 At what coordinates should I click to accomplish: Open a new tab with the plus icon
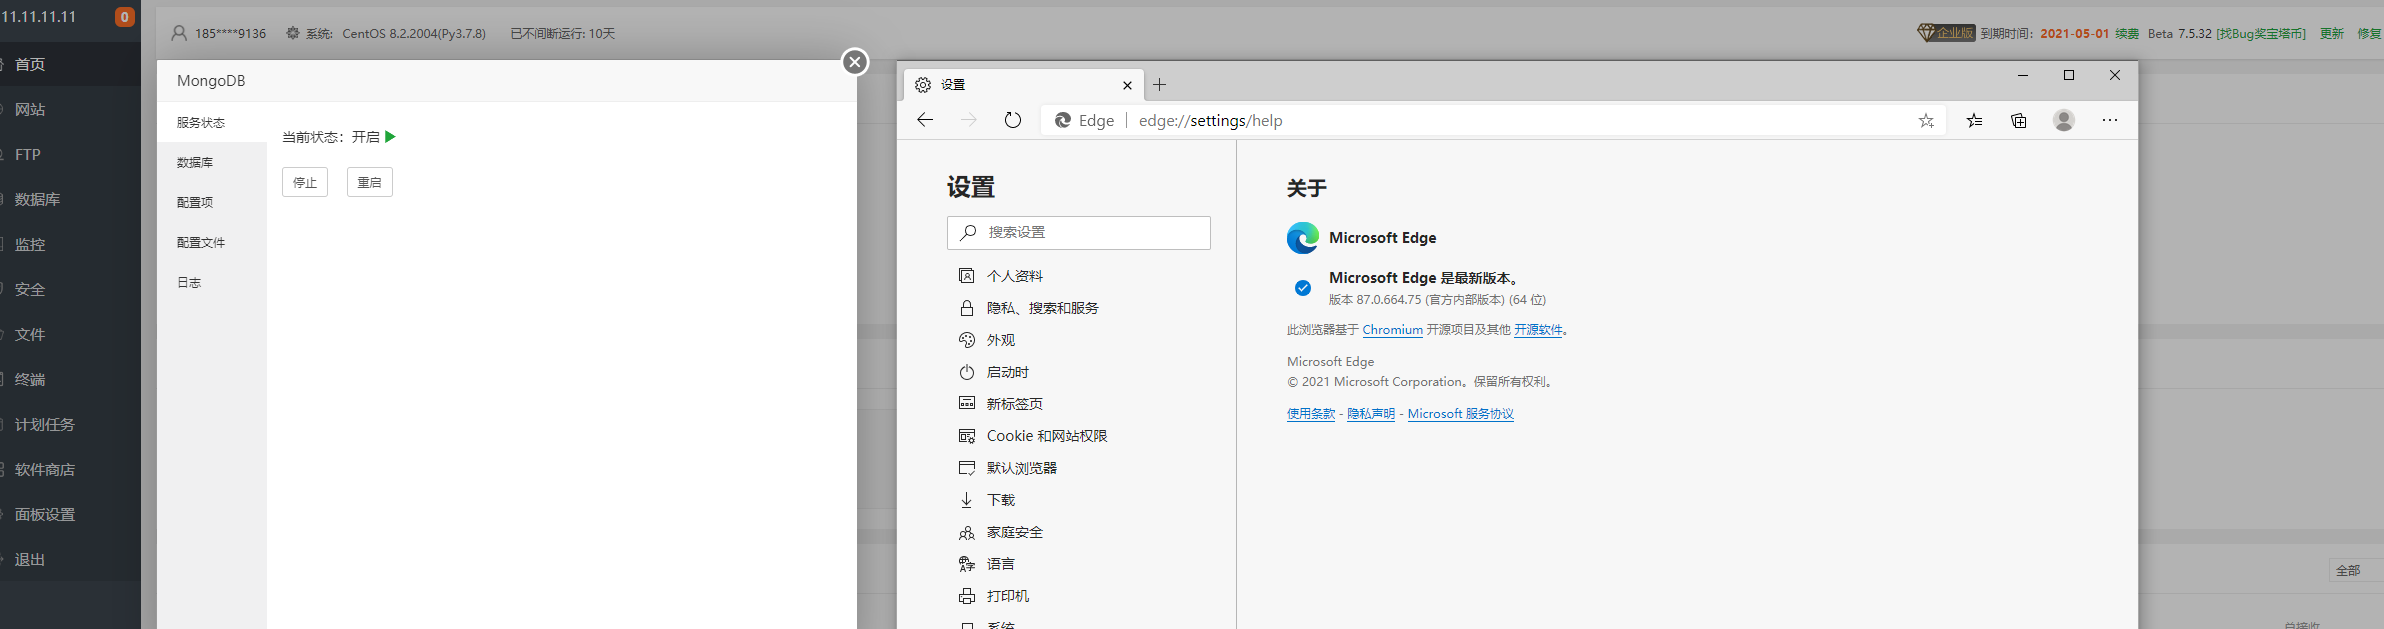pyautogui.click(x=1160, y=85)
